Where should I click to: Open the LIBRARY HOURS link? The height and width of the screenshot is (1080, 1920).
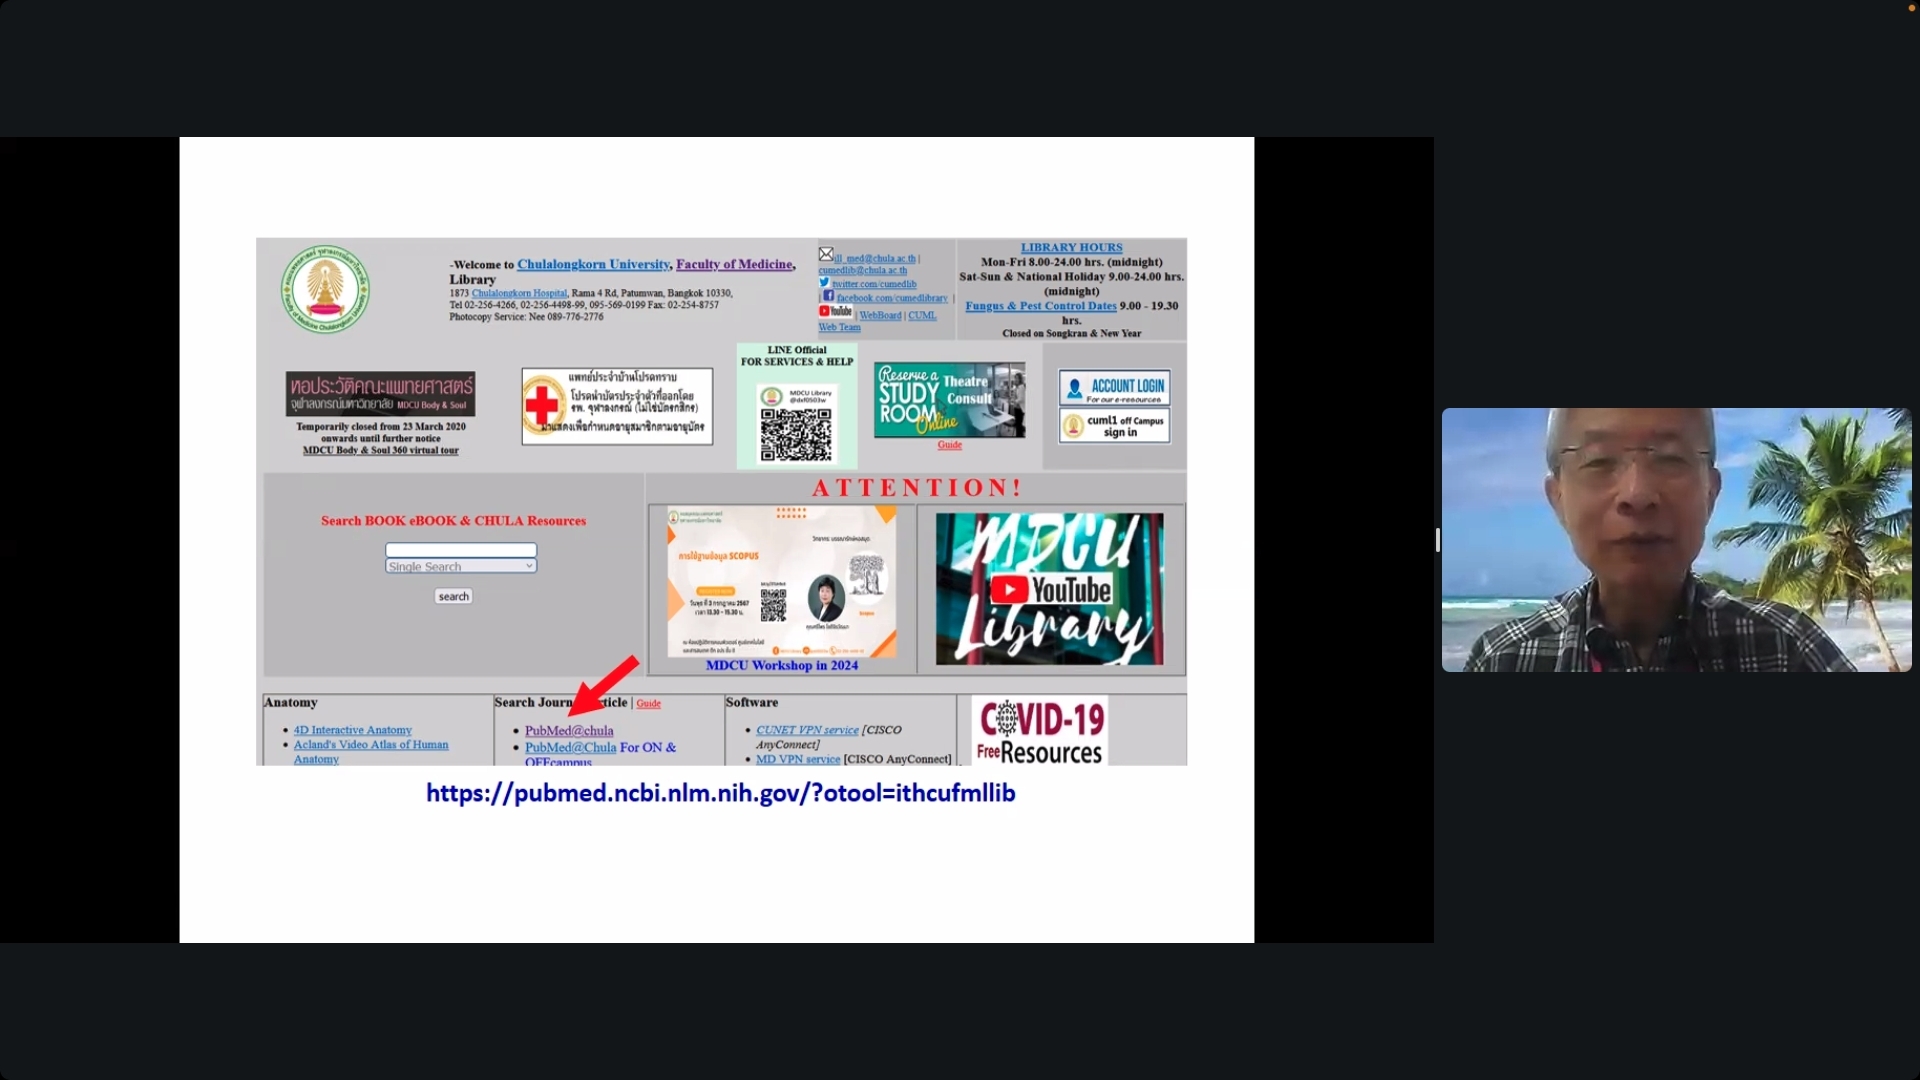coord(1071,247)
